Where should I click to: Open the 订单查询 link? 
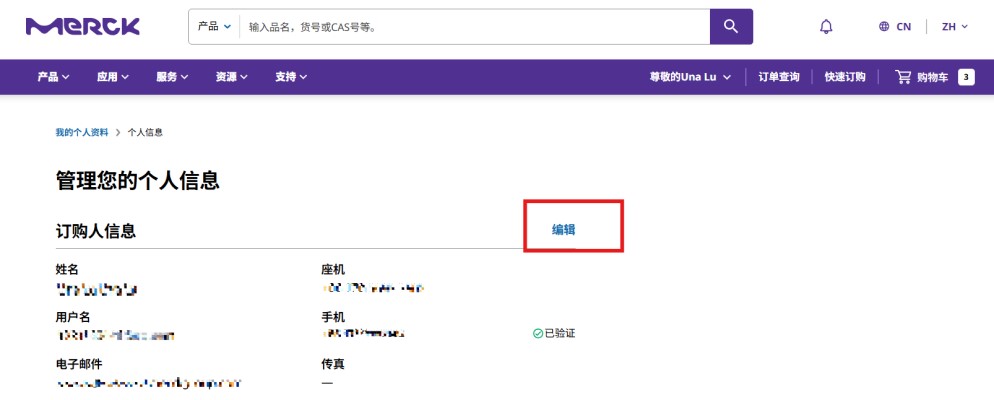(x=779, y=77)
